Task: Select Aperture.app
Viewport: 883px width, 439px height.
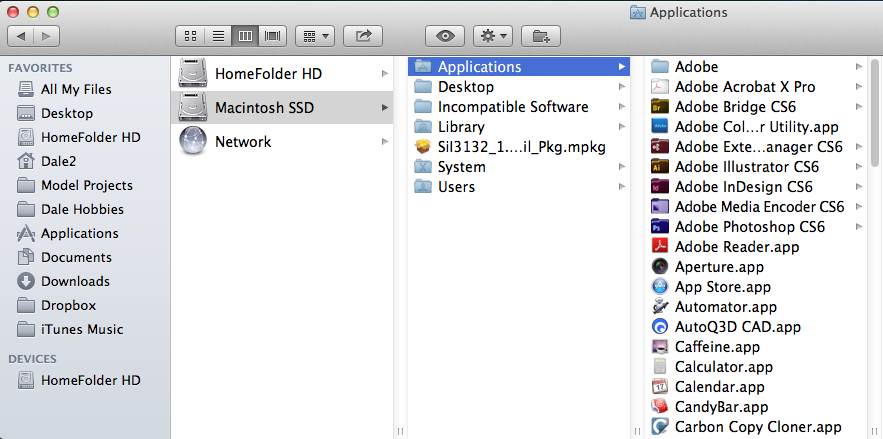Action: 757,267
